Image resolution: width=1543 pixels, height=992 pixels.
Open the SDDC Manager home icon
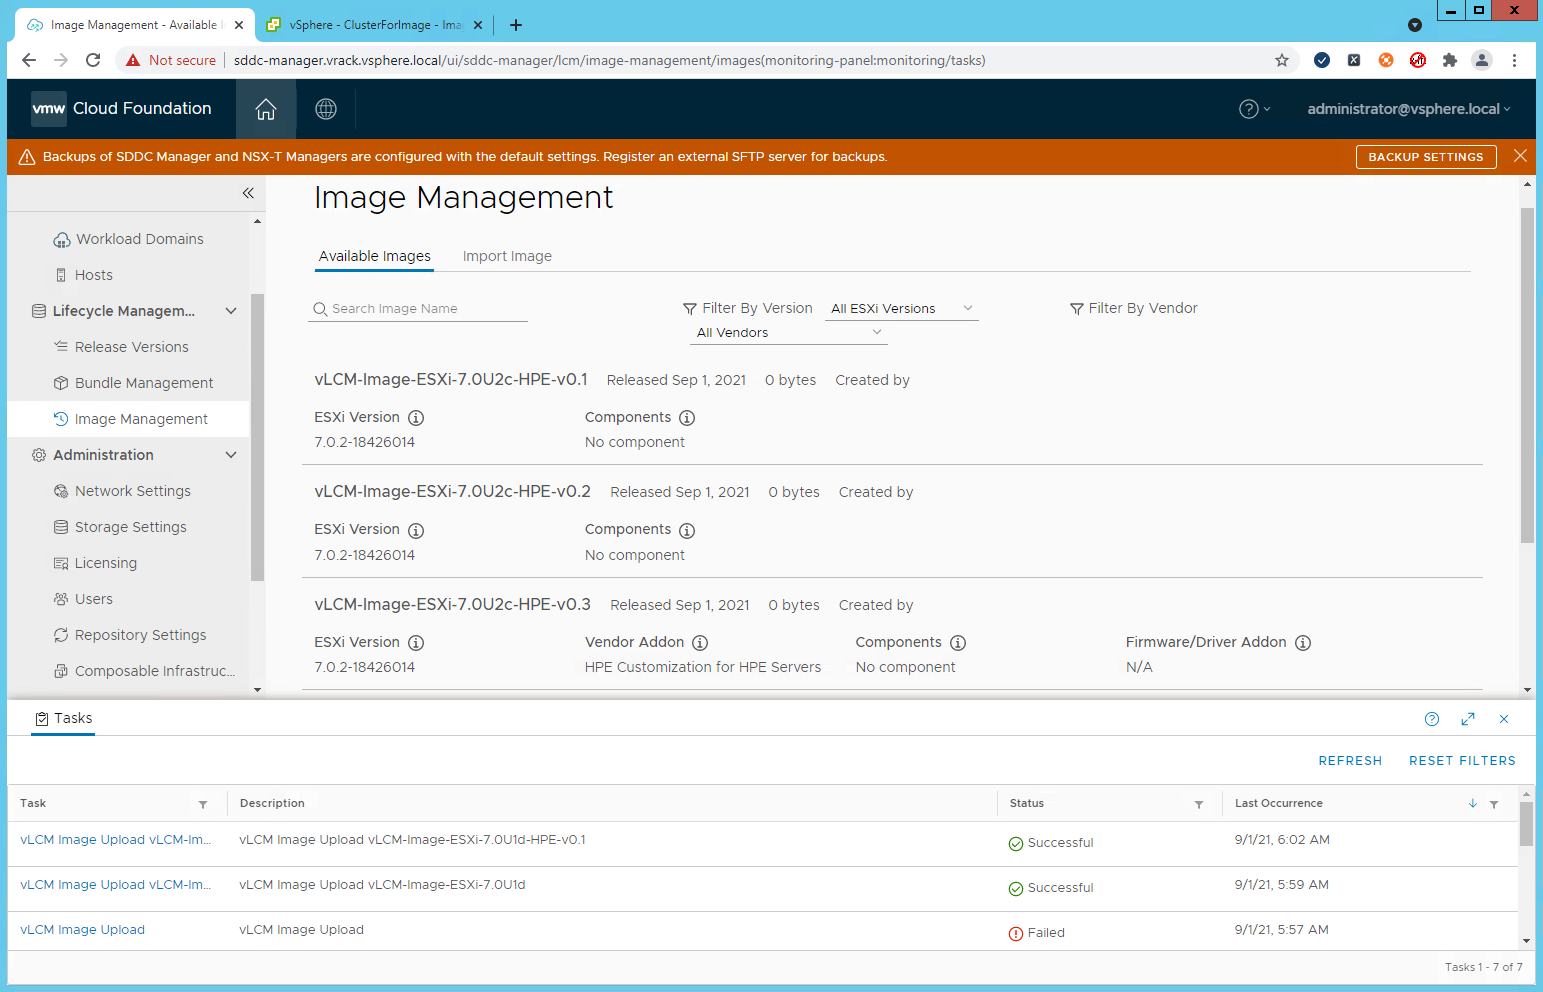[266, 109]
